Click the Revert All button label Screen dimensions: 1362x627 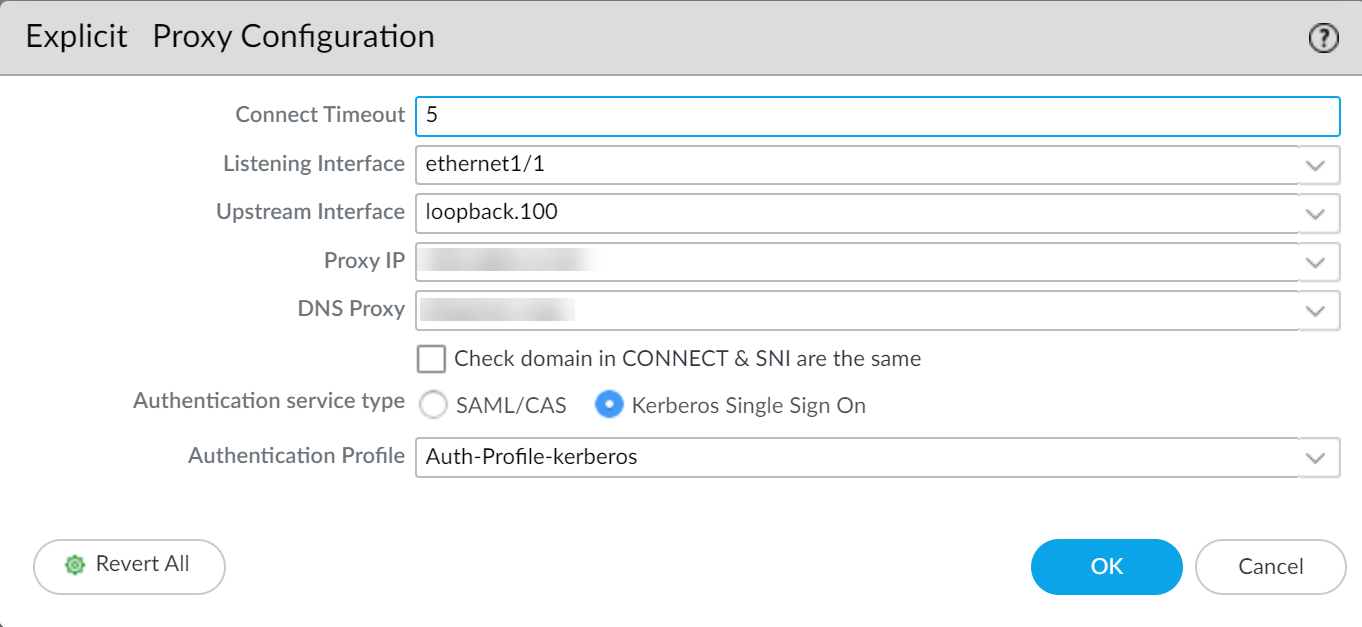pos(142,565)
